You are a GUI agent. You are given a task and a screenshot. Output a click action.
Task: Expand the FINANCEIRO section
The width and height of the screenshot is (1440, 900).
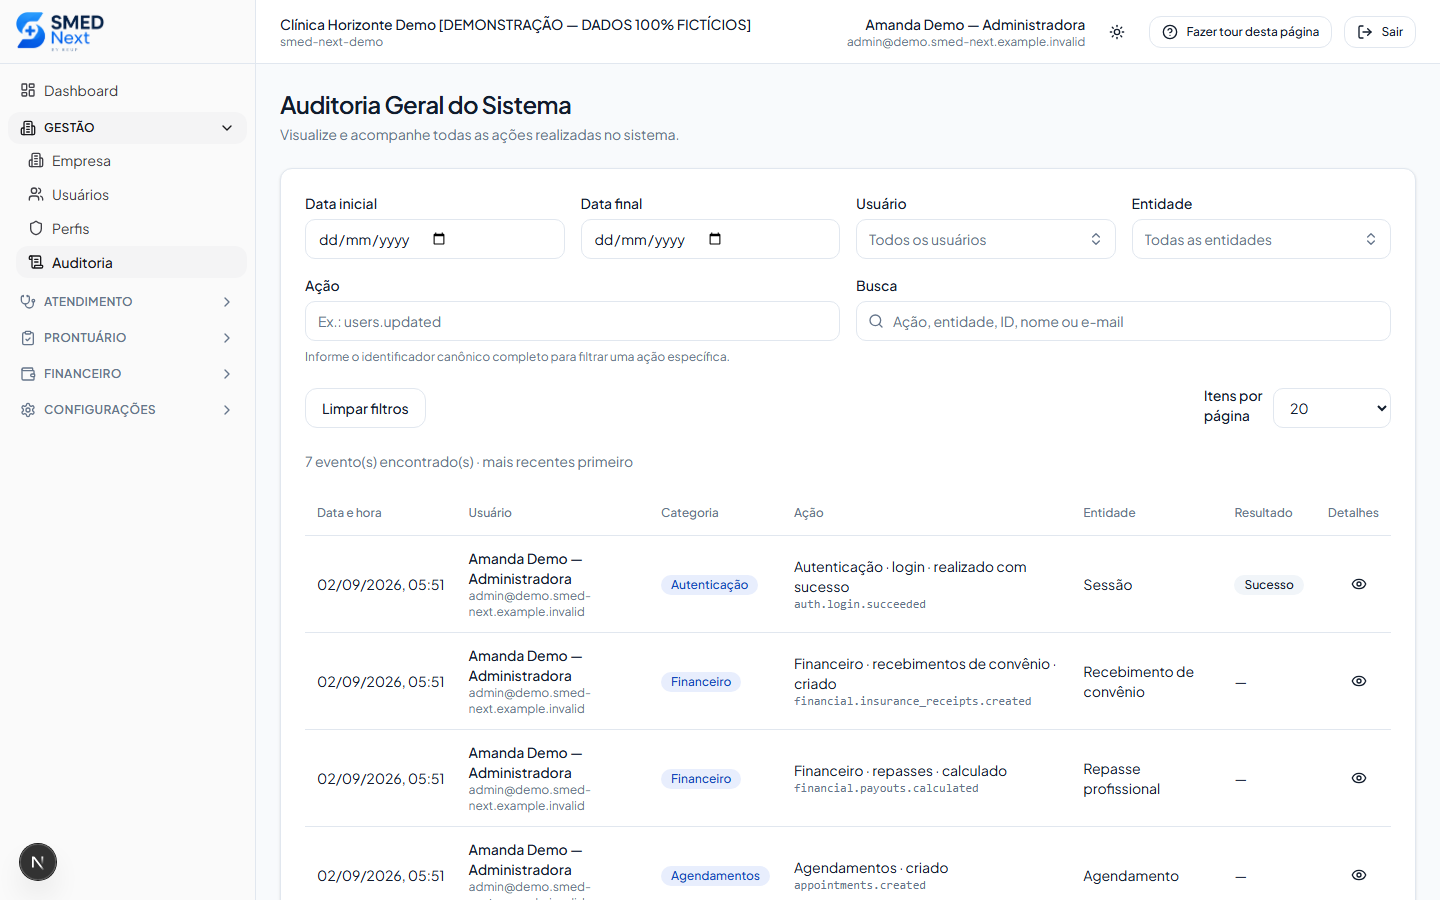coord(127,374)
